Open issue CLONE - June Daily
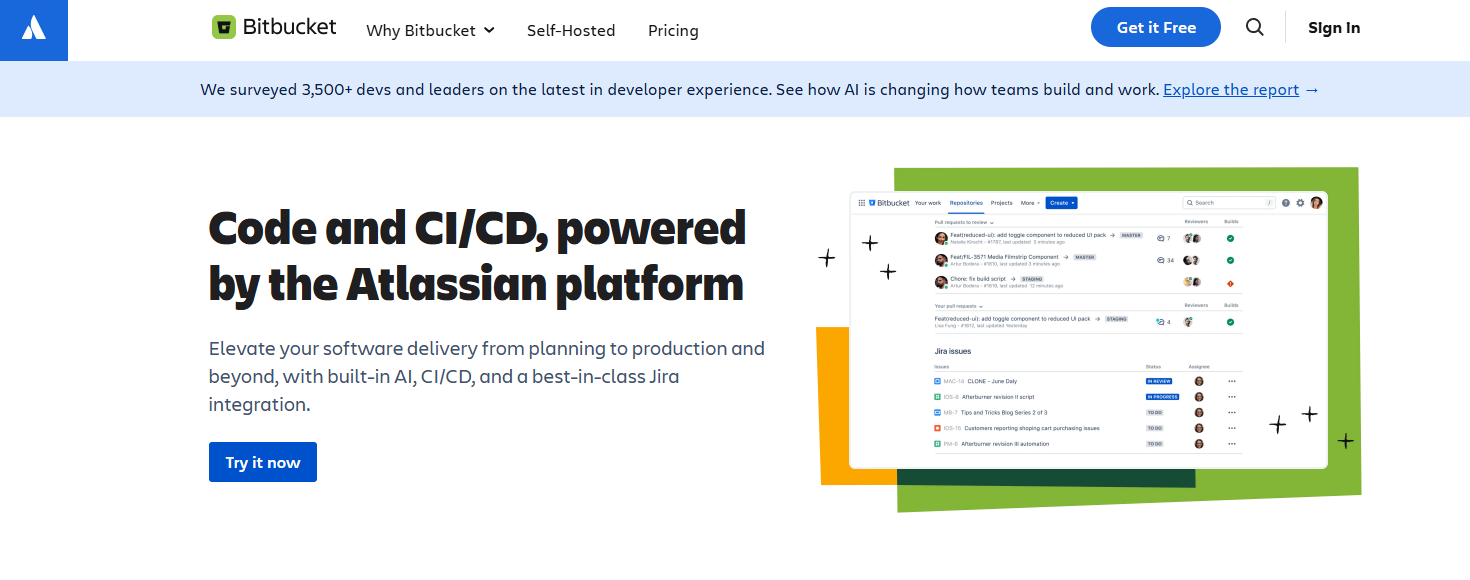The image size is (1470, 580). click(x=992, y=381)
